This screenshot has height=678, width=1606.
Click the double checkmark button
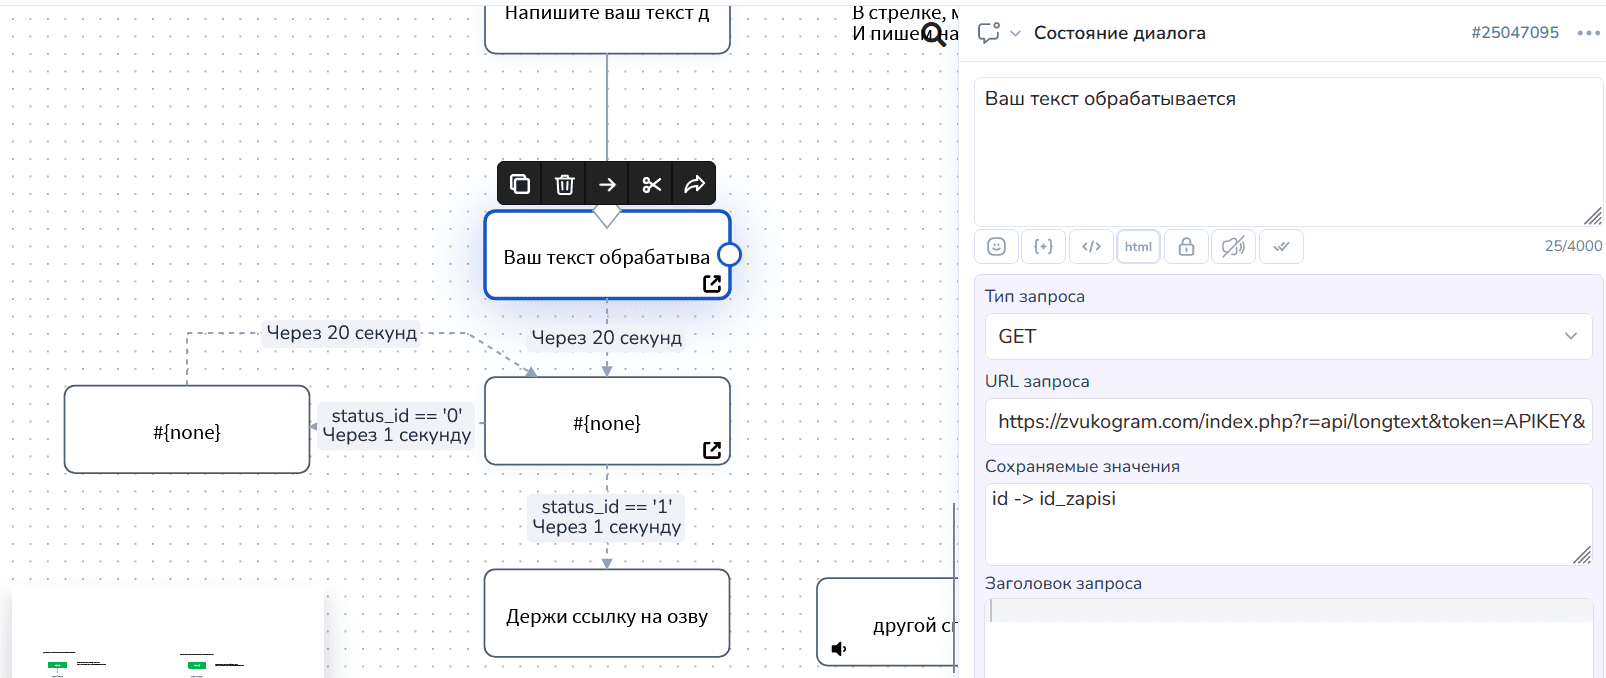point(1281,247)
